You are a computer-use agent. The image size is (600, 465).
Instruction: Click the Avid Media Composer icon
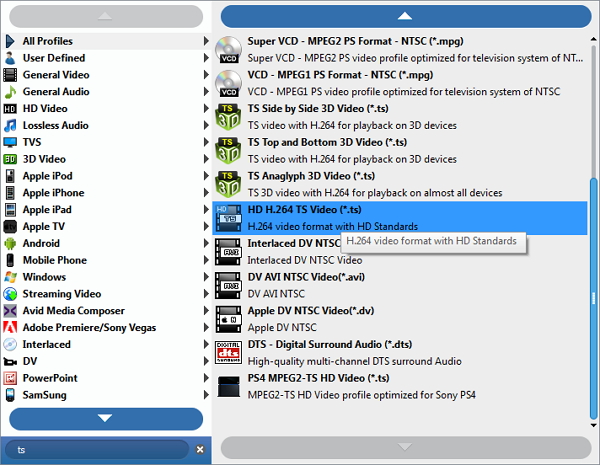pyautogui.click(x=10, y=311)
